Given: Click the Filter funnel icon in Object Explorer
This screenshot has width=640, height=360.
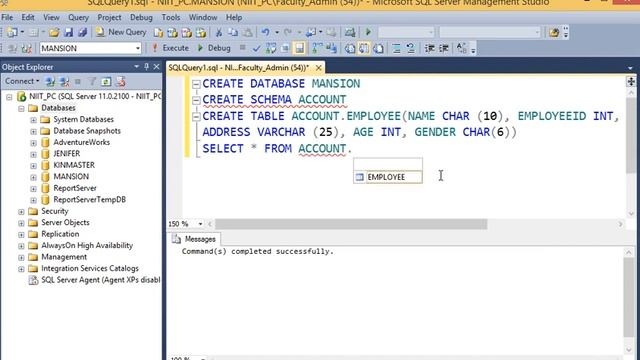Looking at the screenshot, I should 92,82.
